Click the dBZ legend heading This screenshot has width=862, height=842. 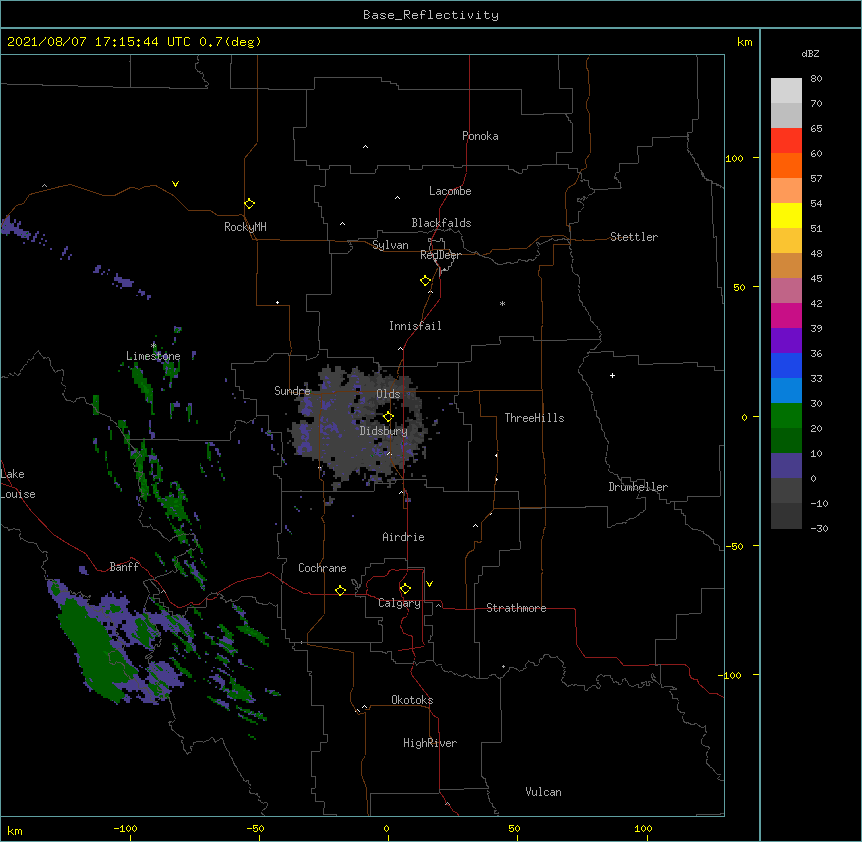click(810, 53)
